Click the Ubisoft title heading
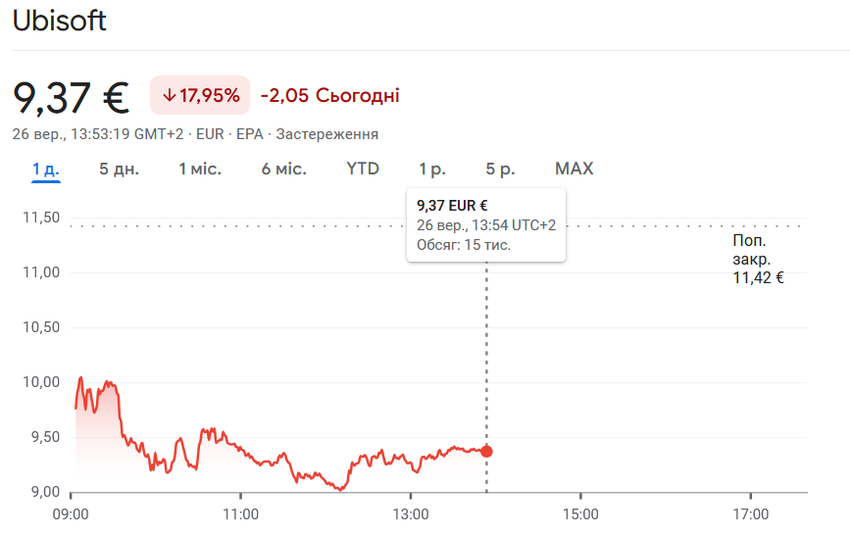Image resolution: width=850 pixels, height=536 pixels. pyautogui.click(x=59, y=21)
